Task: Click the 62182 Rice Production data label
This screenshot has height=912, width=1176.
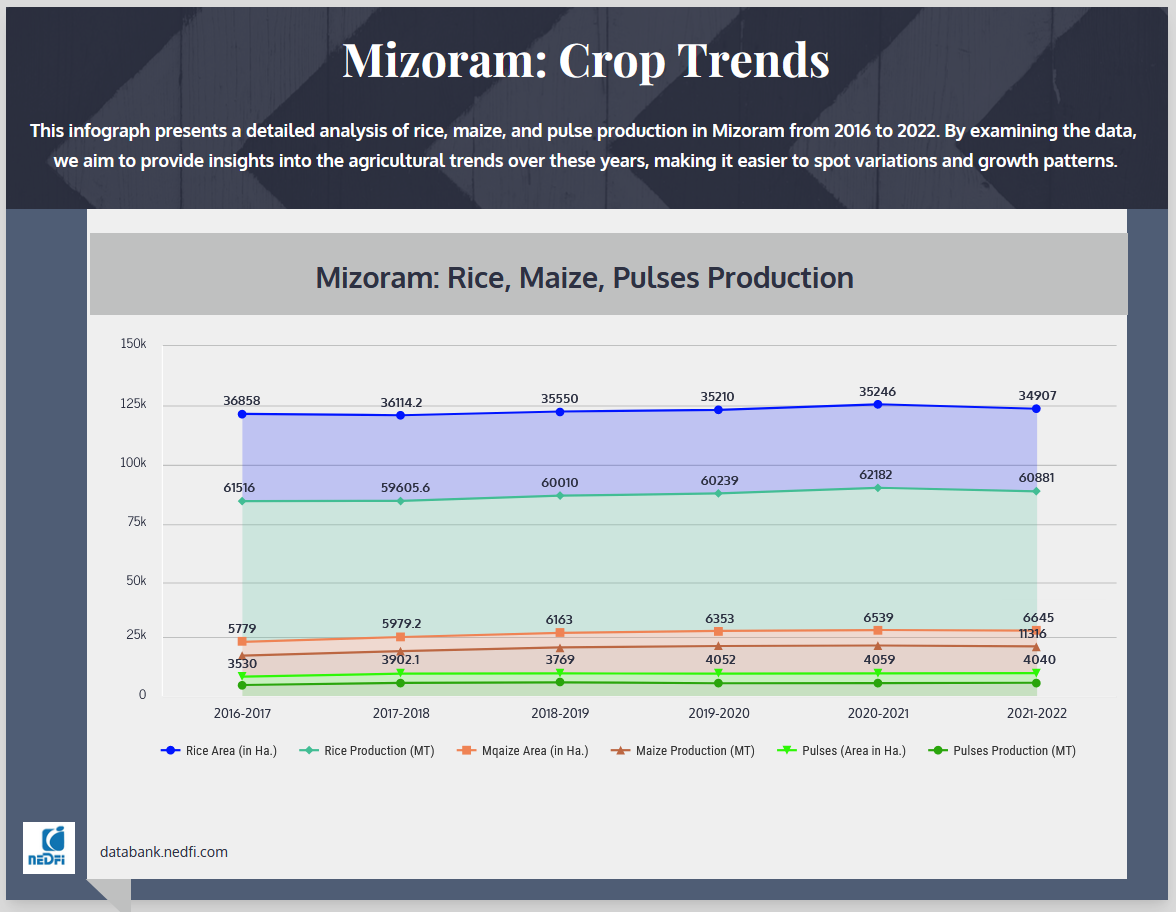Action: (x=878, y=473)
